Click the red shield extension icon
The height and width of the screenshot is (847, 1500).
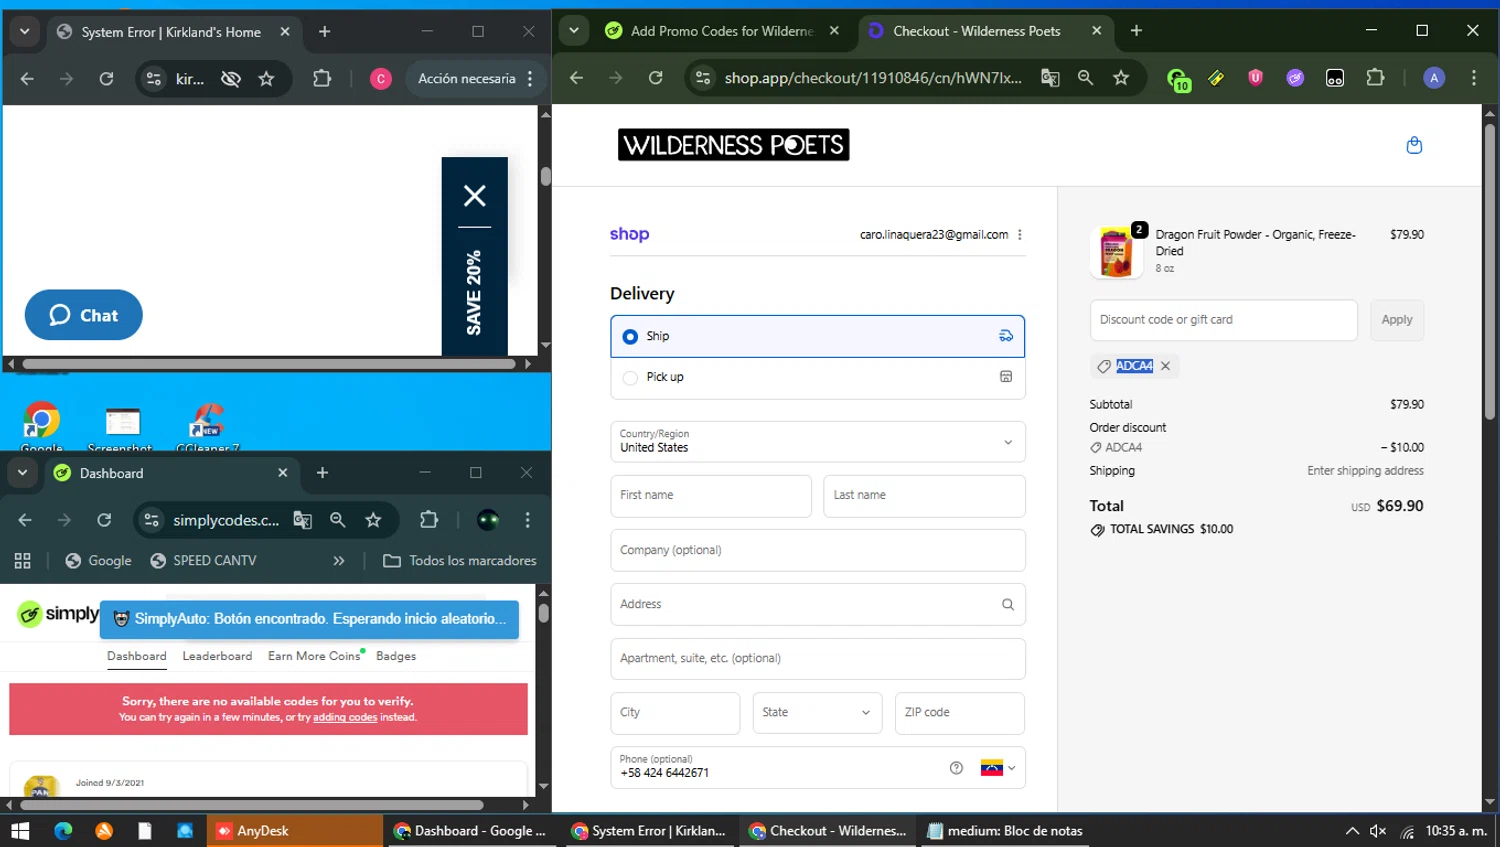click(1256, 78)
